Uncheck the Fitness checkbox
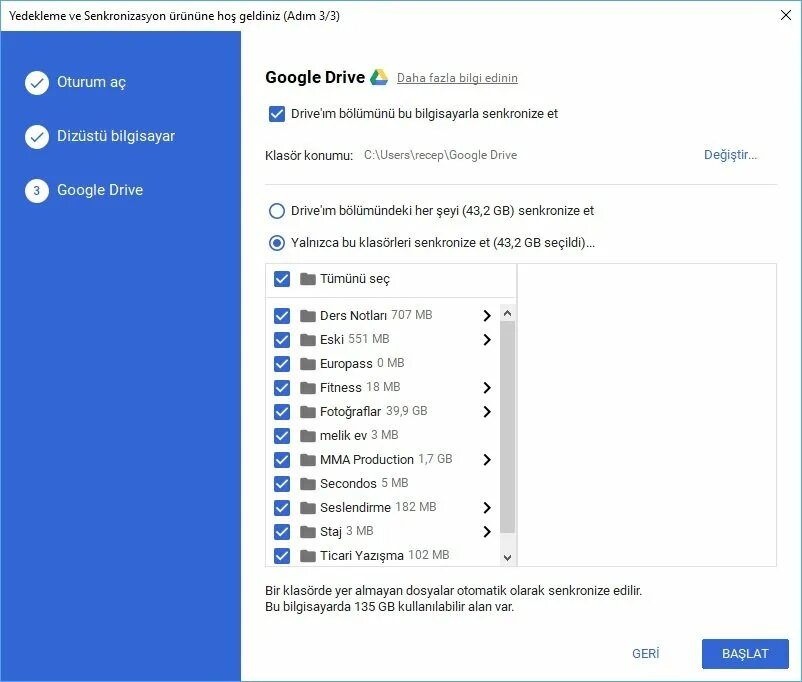This screenshot has width=802, height=682. tap(282, 388)
